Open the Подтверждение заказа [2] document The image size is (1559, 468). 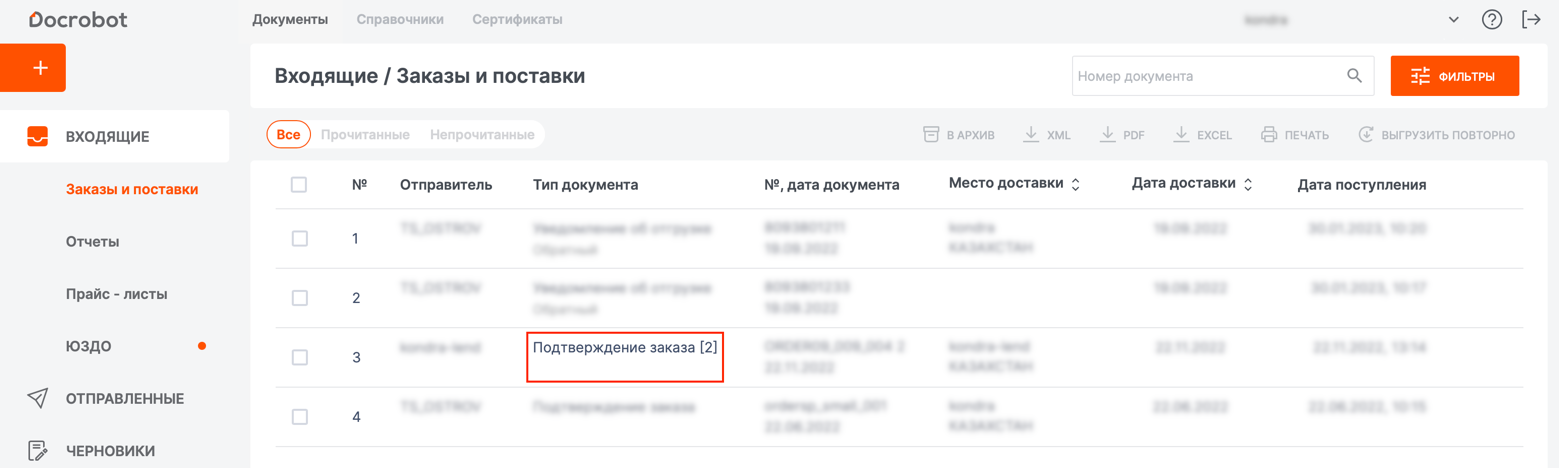624,348
